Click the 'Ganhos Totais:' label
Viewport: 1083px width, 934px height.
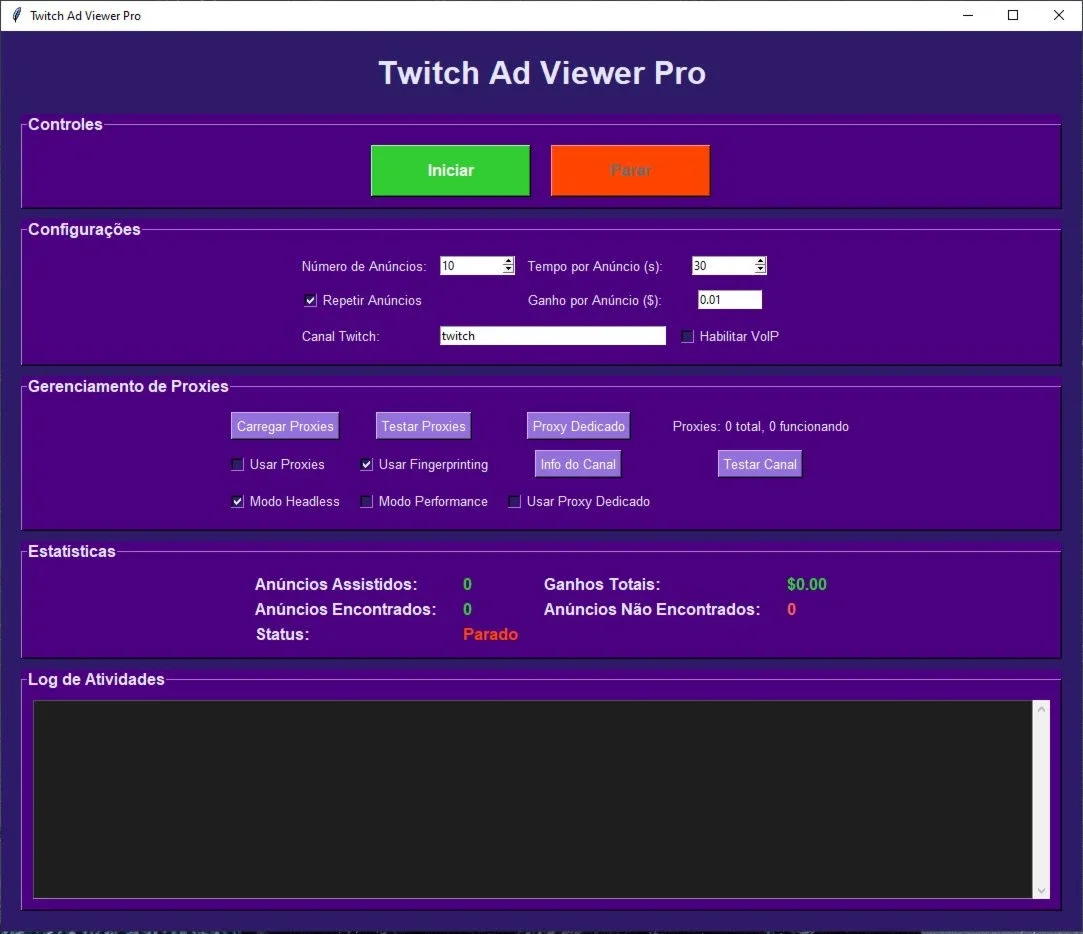pos(602,584)
